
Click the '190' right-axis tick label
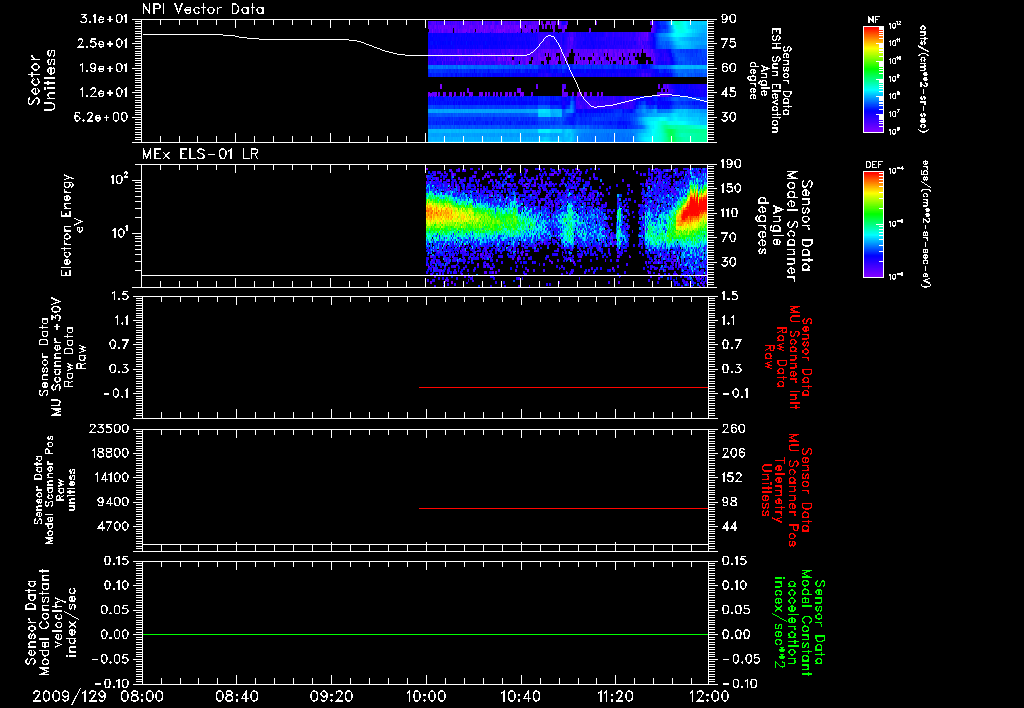731,163
